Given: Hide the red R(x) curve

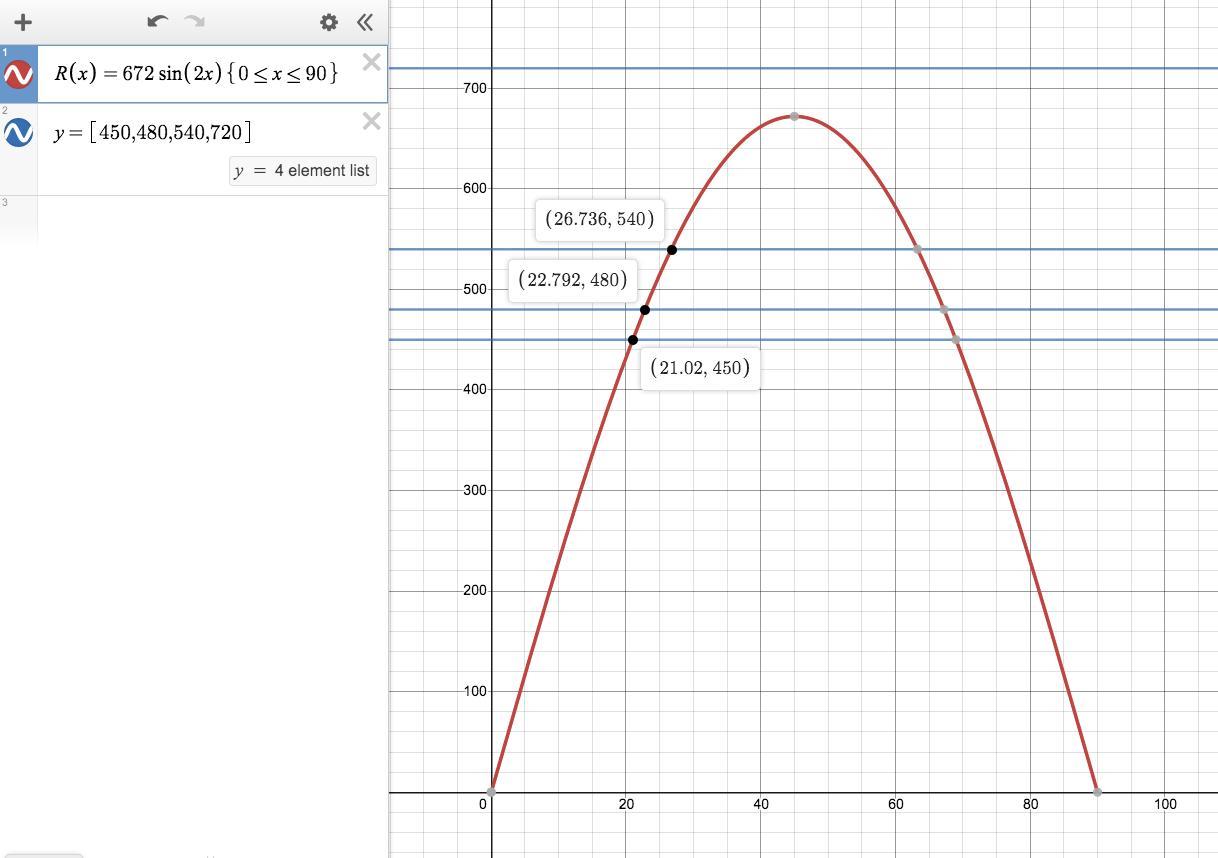Looking at the screenshot, I should [18, 74].
